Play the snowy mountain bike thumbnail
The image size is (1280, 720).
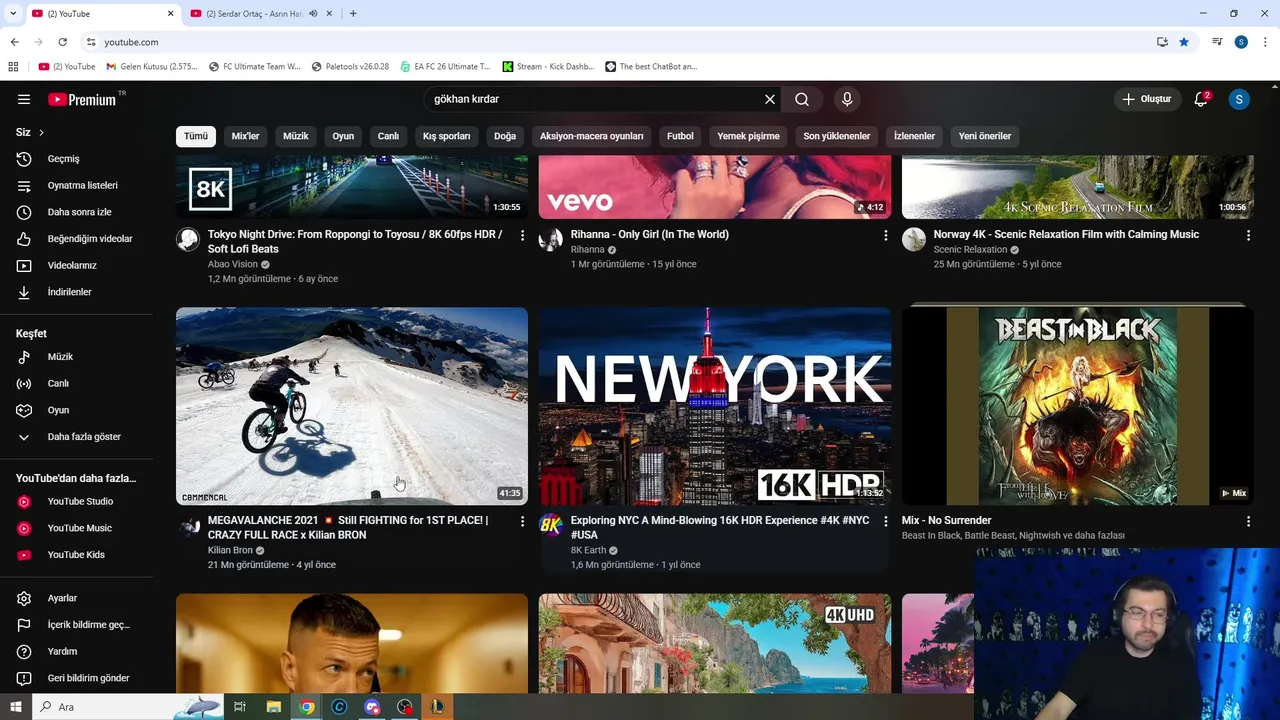point(352,406)
